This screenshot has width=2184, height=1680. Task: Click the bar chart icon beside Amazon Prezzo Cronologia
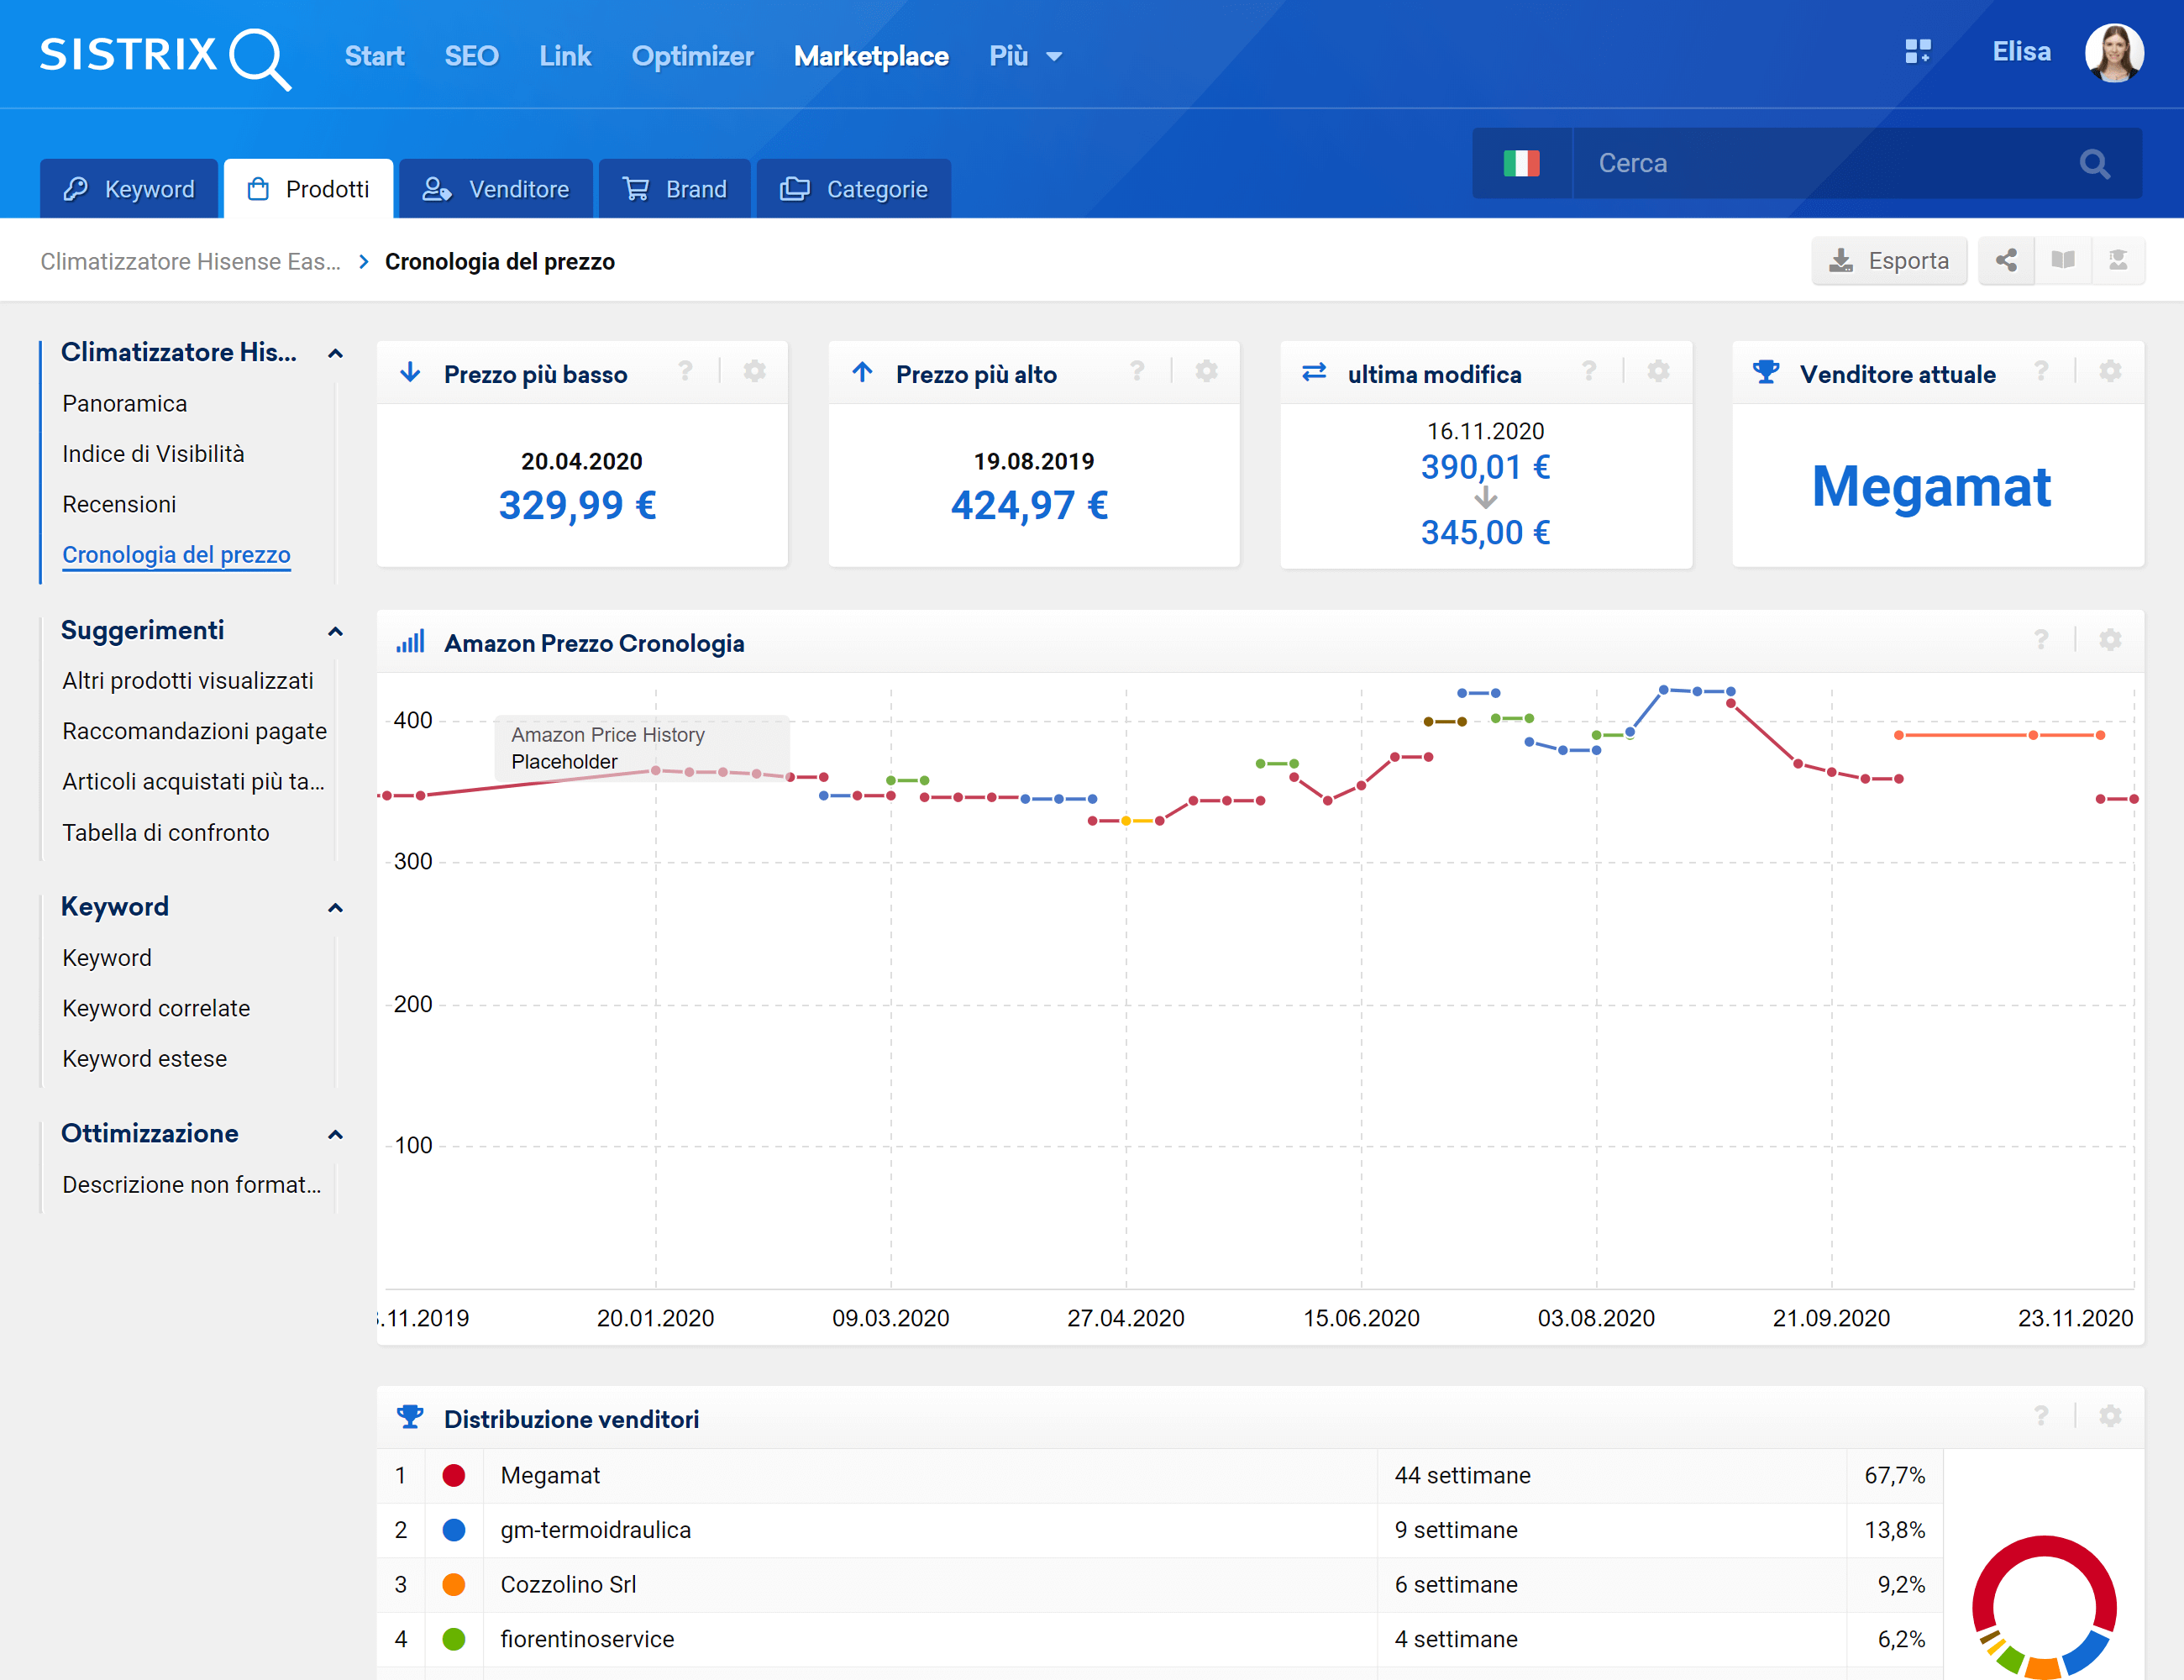tap(410, 642)
